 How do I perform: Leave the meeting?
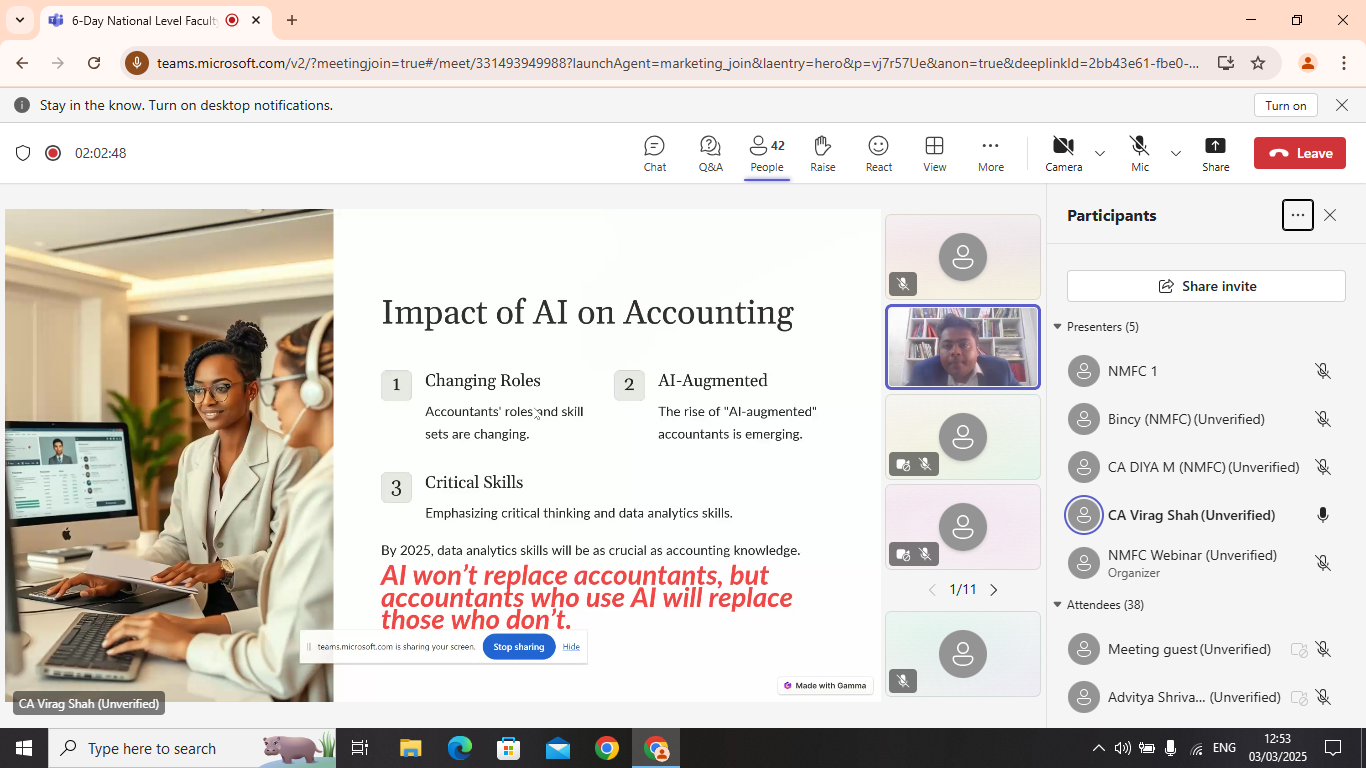(x=1299, y=153)
